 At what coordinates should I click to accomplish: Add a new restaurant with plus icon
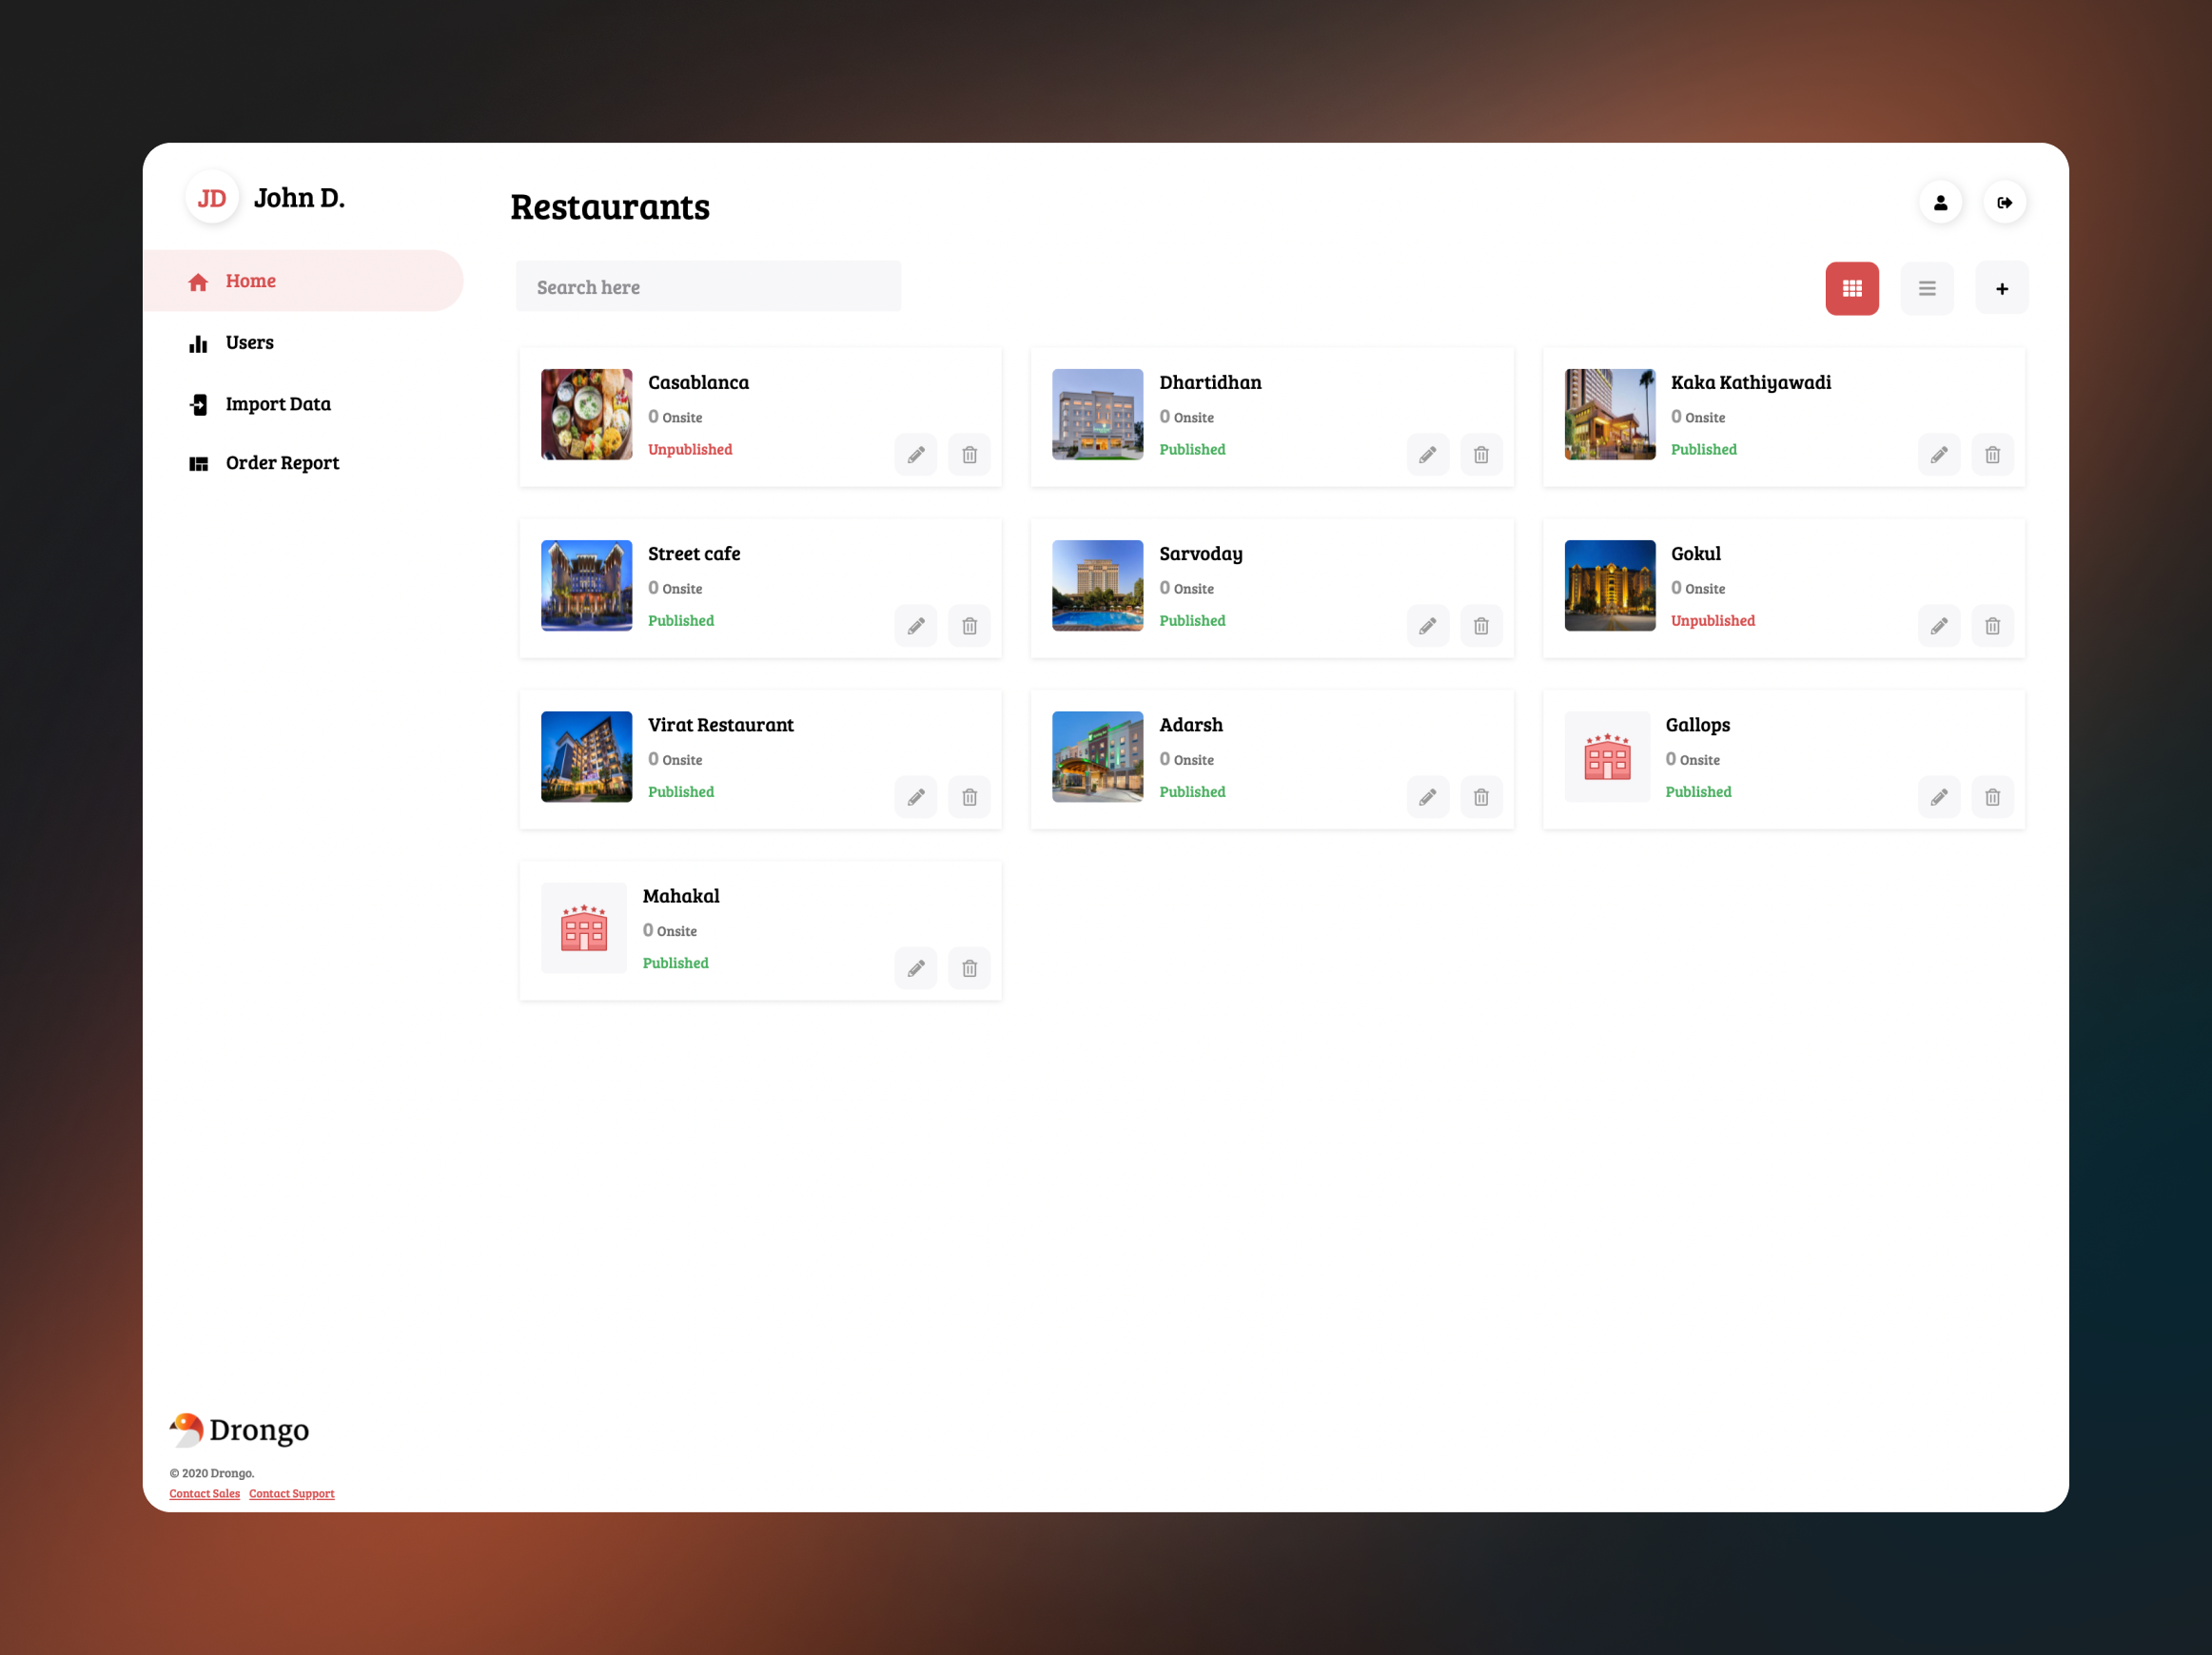(x=2001, y=289)
